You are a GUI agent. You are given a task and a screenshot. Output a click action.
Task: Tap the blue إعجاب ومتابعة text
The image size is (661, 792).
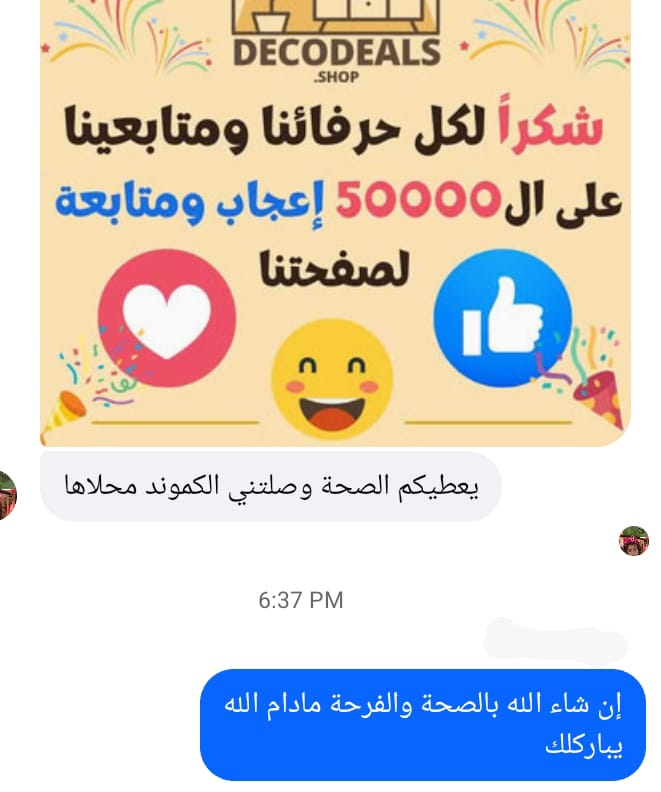(x=189, y=202)
